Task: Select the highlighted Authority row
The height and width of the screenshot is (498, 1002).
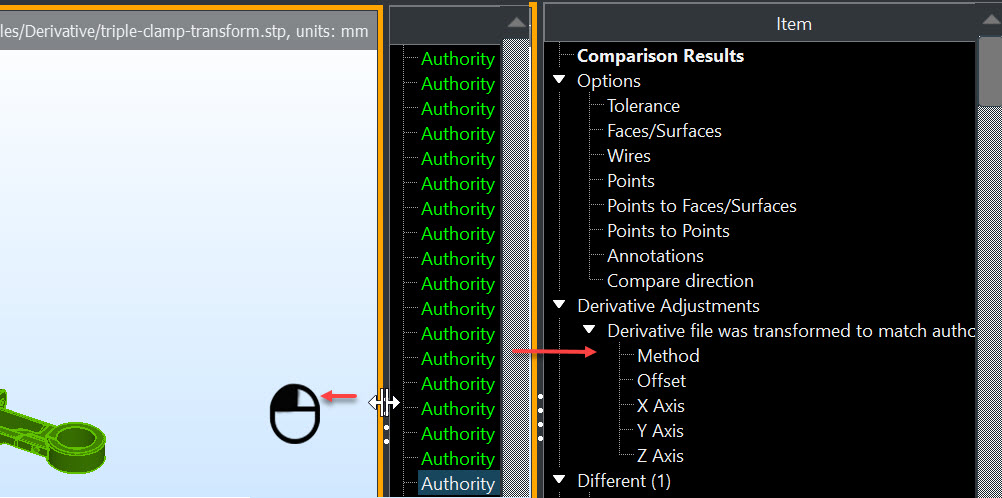Action: click(458, 484)
